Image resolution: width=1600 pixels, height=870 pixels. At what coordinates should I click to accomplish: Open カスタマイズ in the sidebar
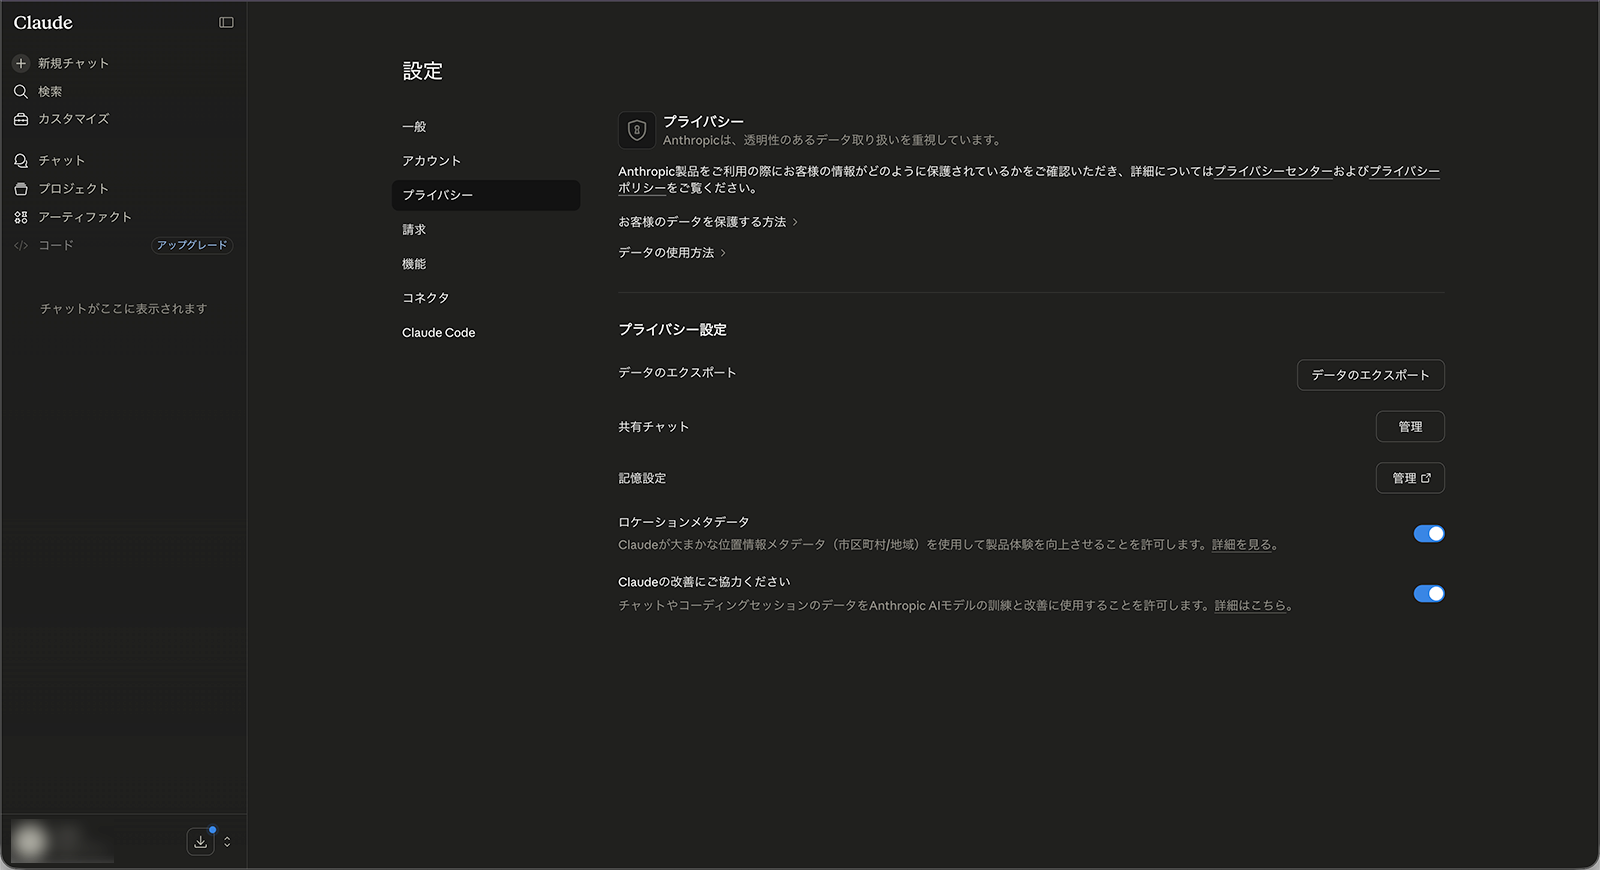(73, 119)
